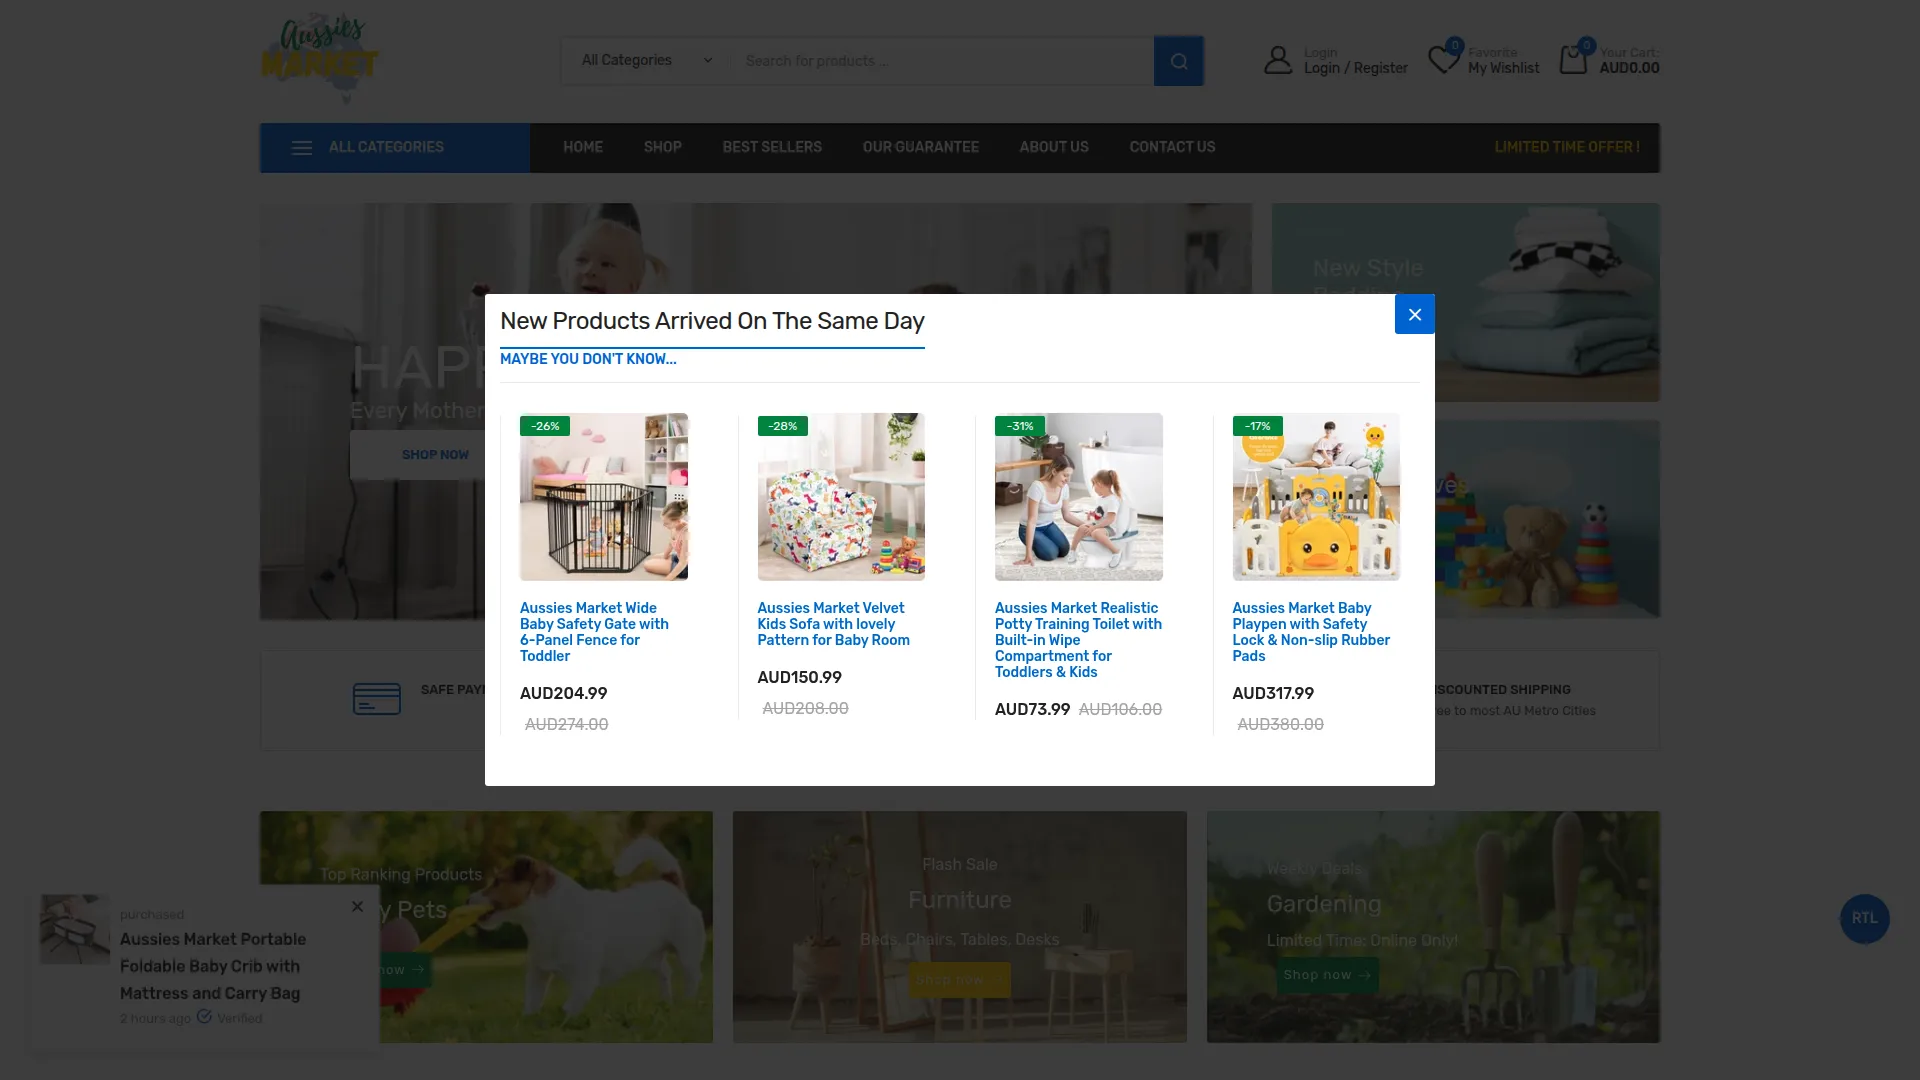
Task: Click the -31% discount badge
Action: [1020, 426]
